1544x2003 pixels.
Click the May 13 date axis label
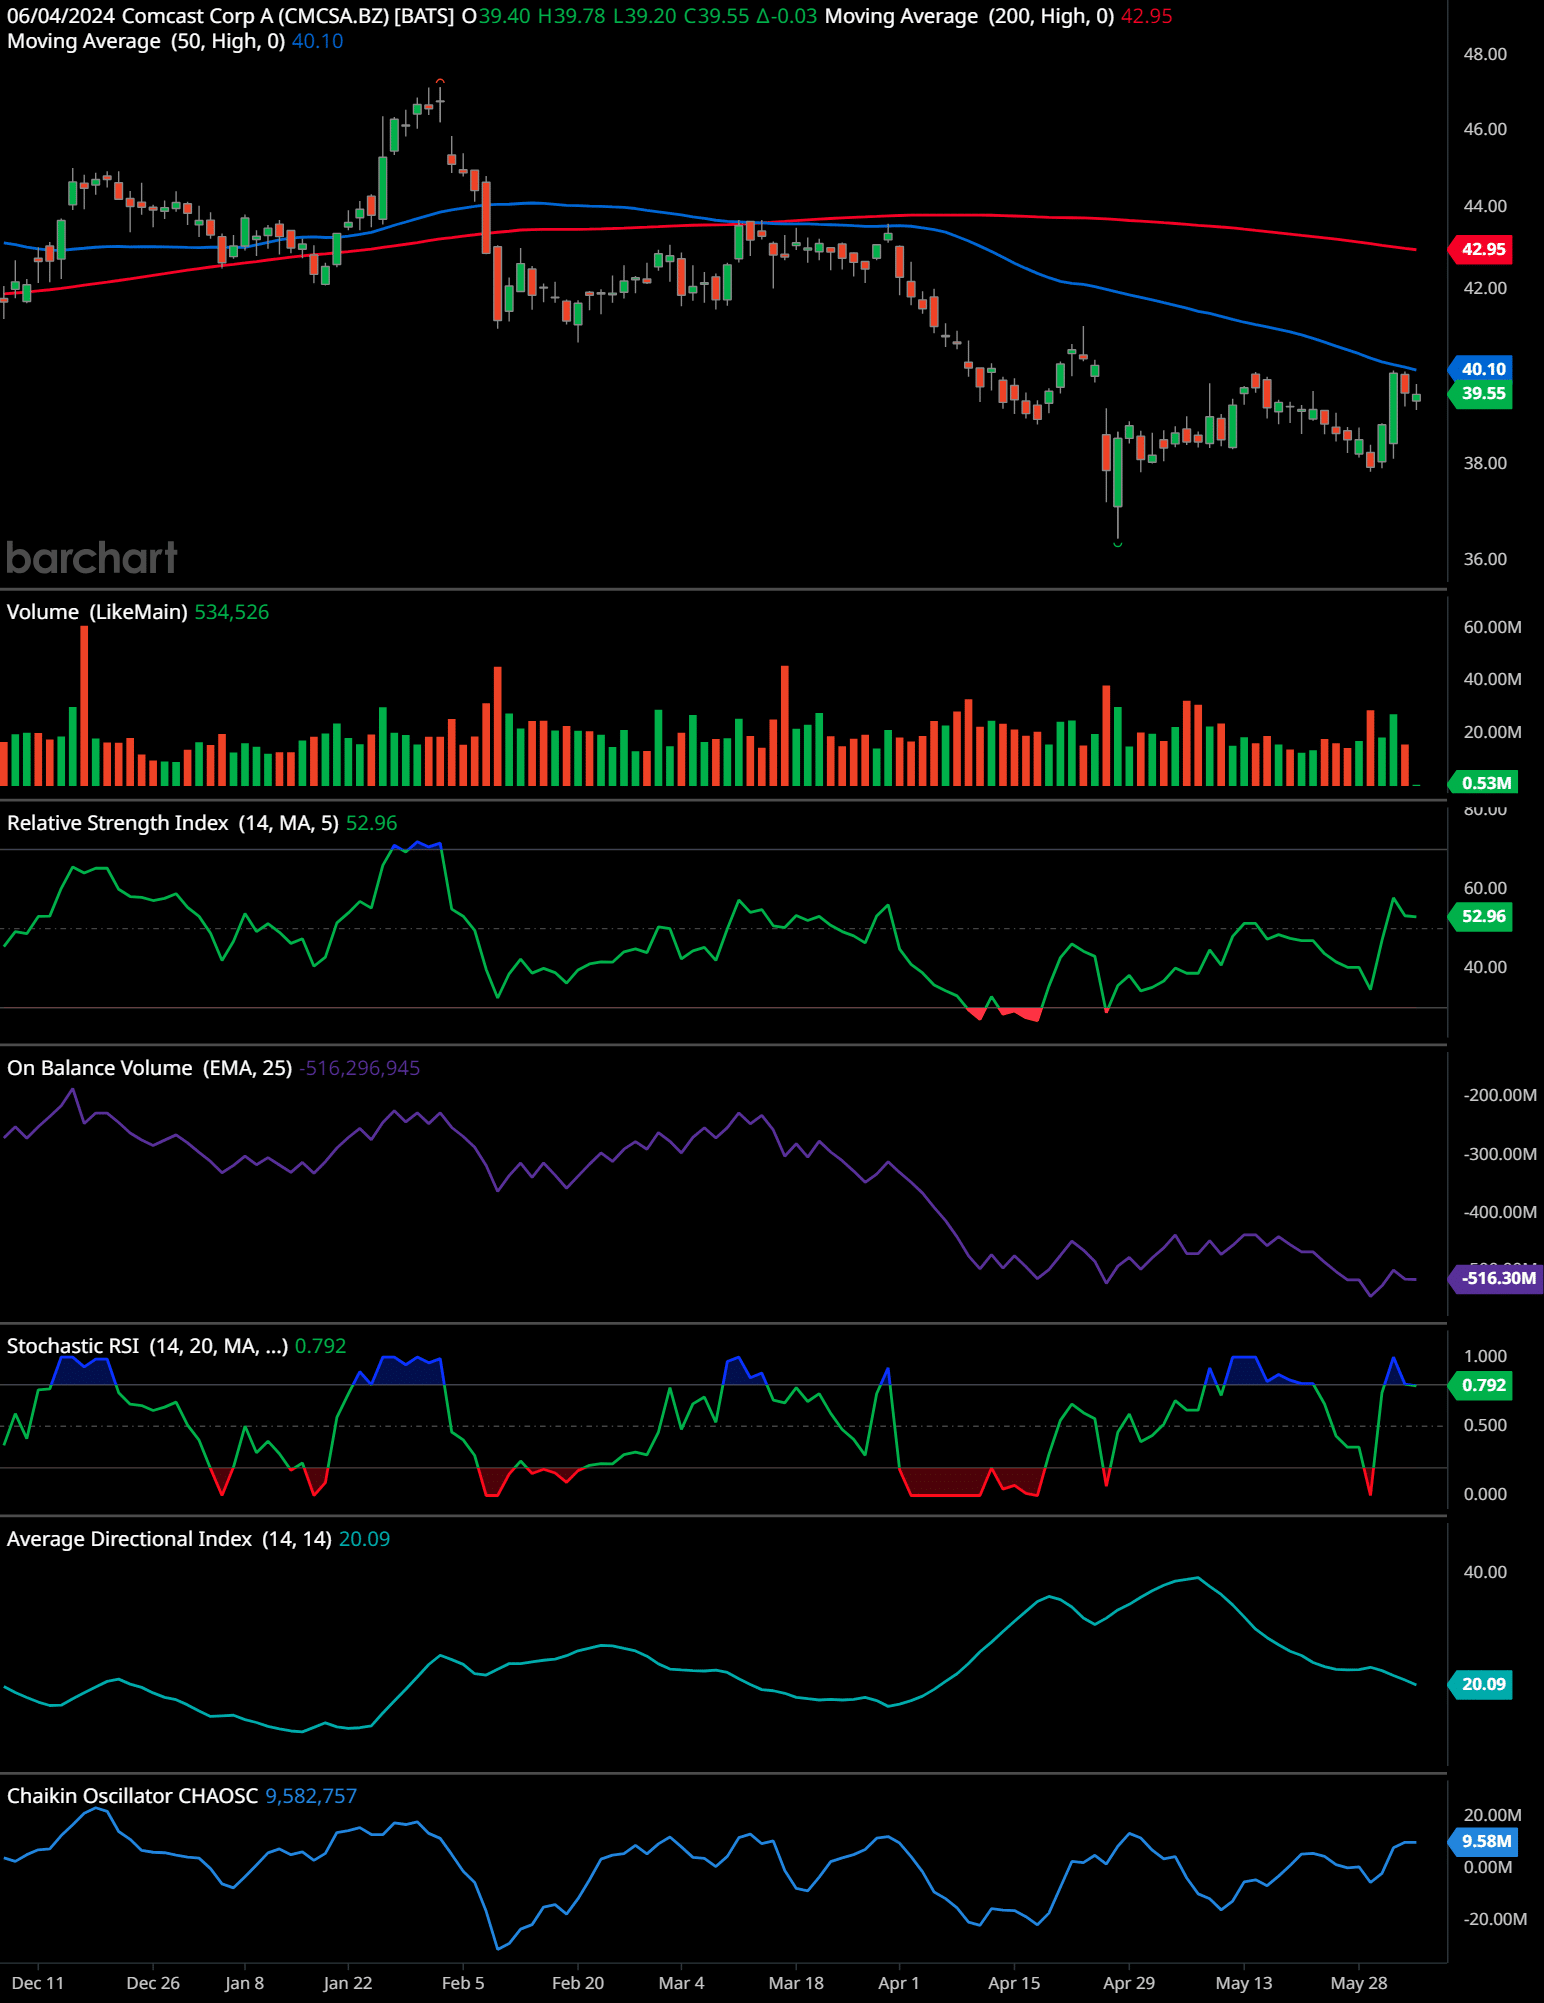tap(1244, 1983)
